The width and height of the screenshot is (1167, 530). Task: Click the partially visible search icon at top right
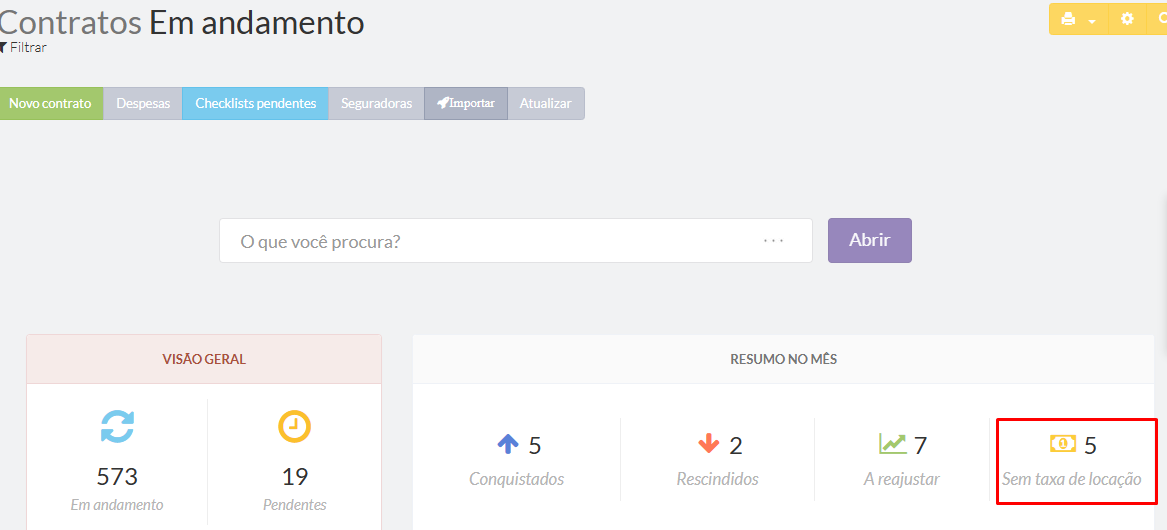[x=1160, y=19]
